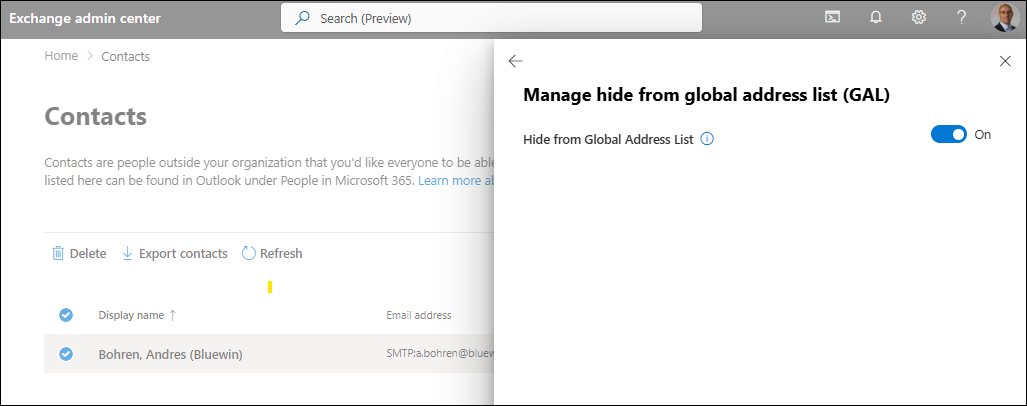This screenshot has height=406, width=1027.
Task: Delete the selected contact
Action: [79, 253]
